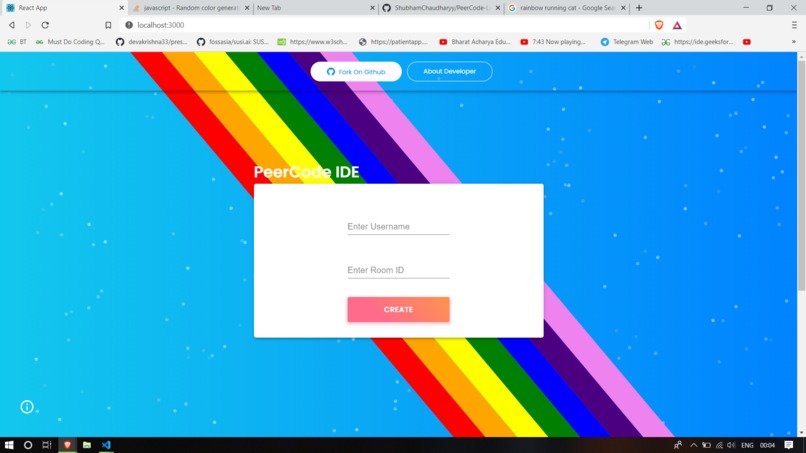Open 7:43 Now playing bookmark

pyautogui.click(x=553, y=42)
